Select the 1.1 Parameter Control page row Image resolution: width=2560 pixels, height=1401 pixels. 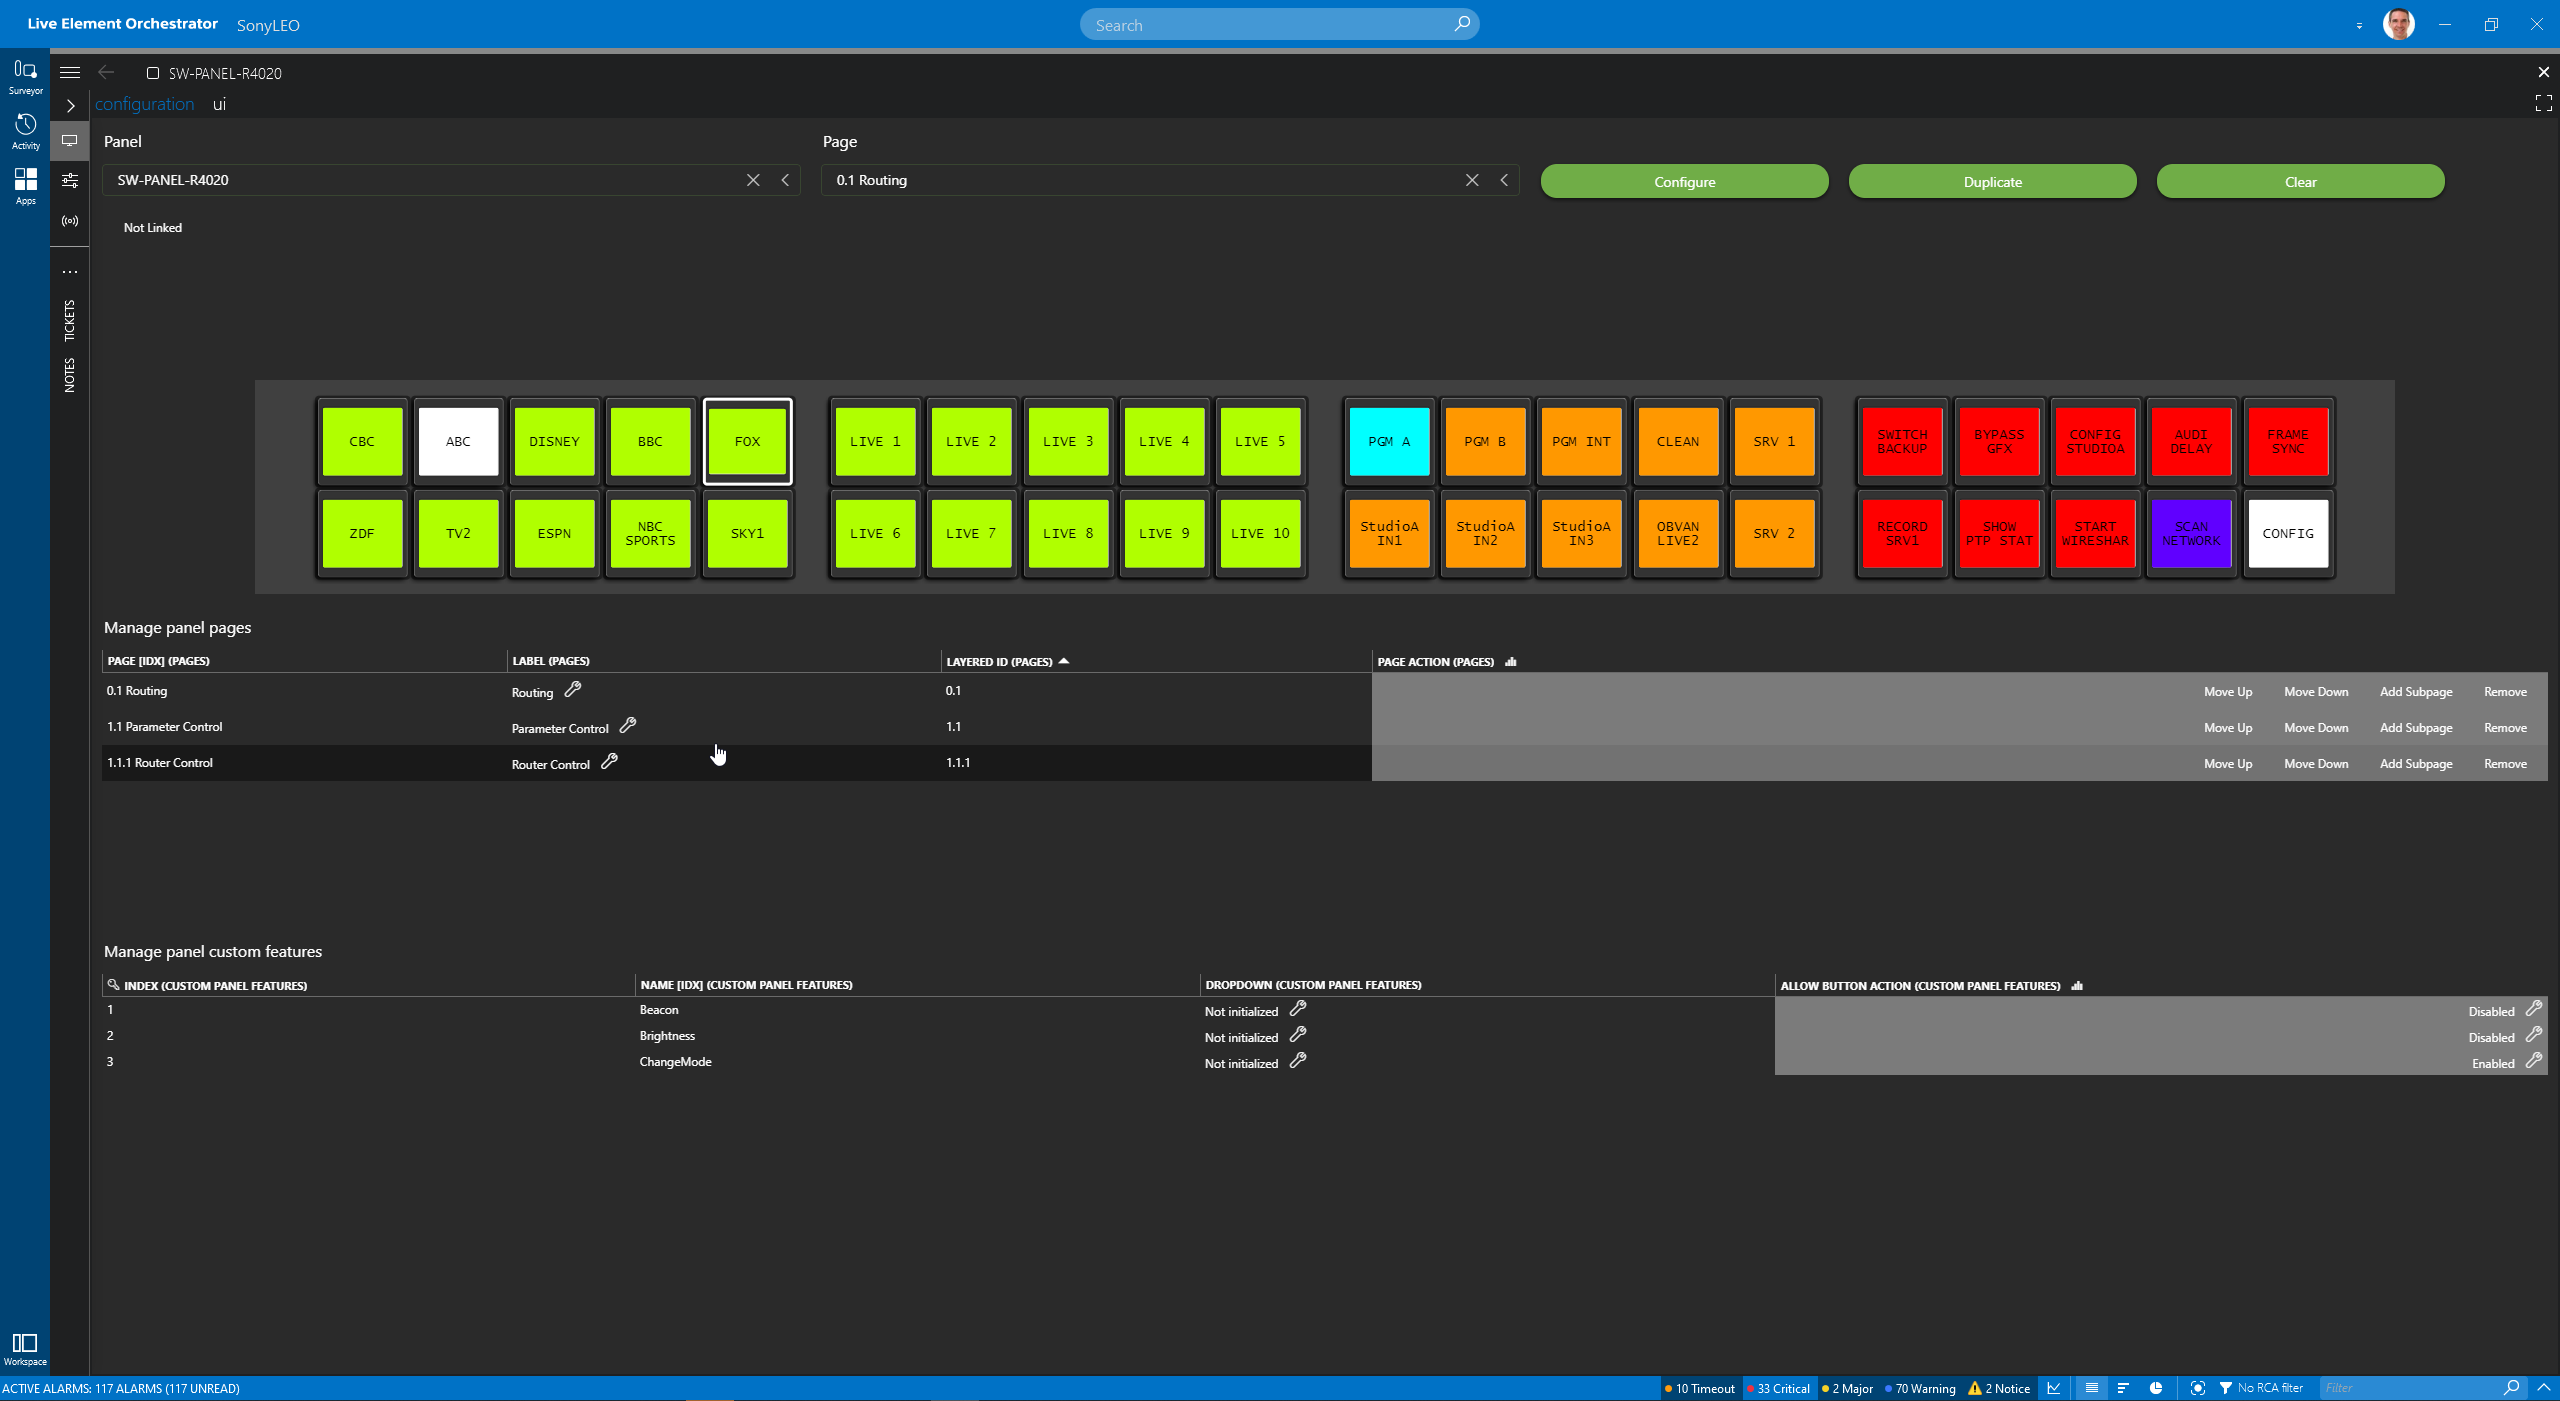tap(736, 727)
